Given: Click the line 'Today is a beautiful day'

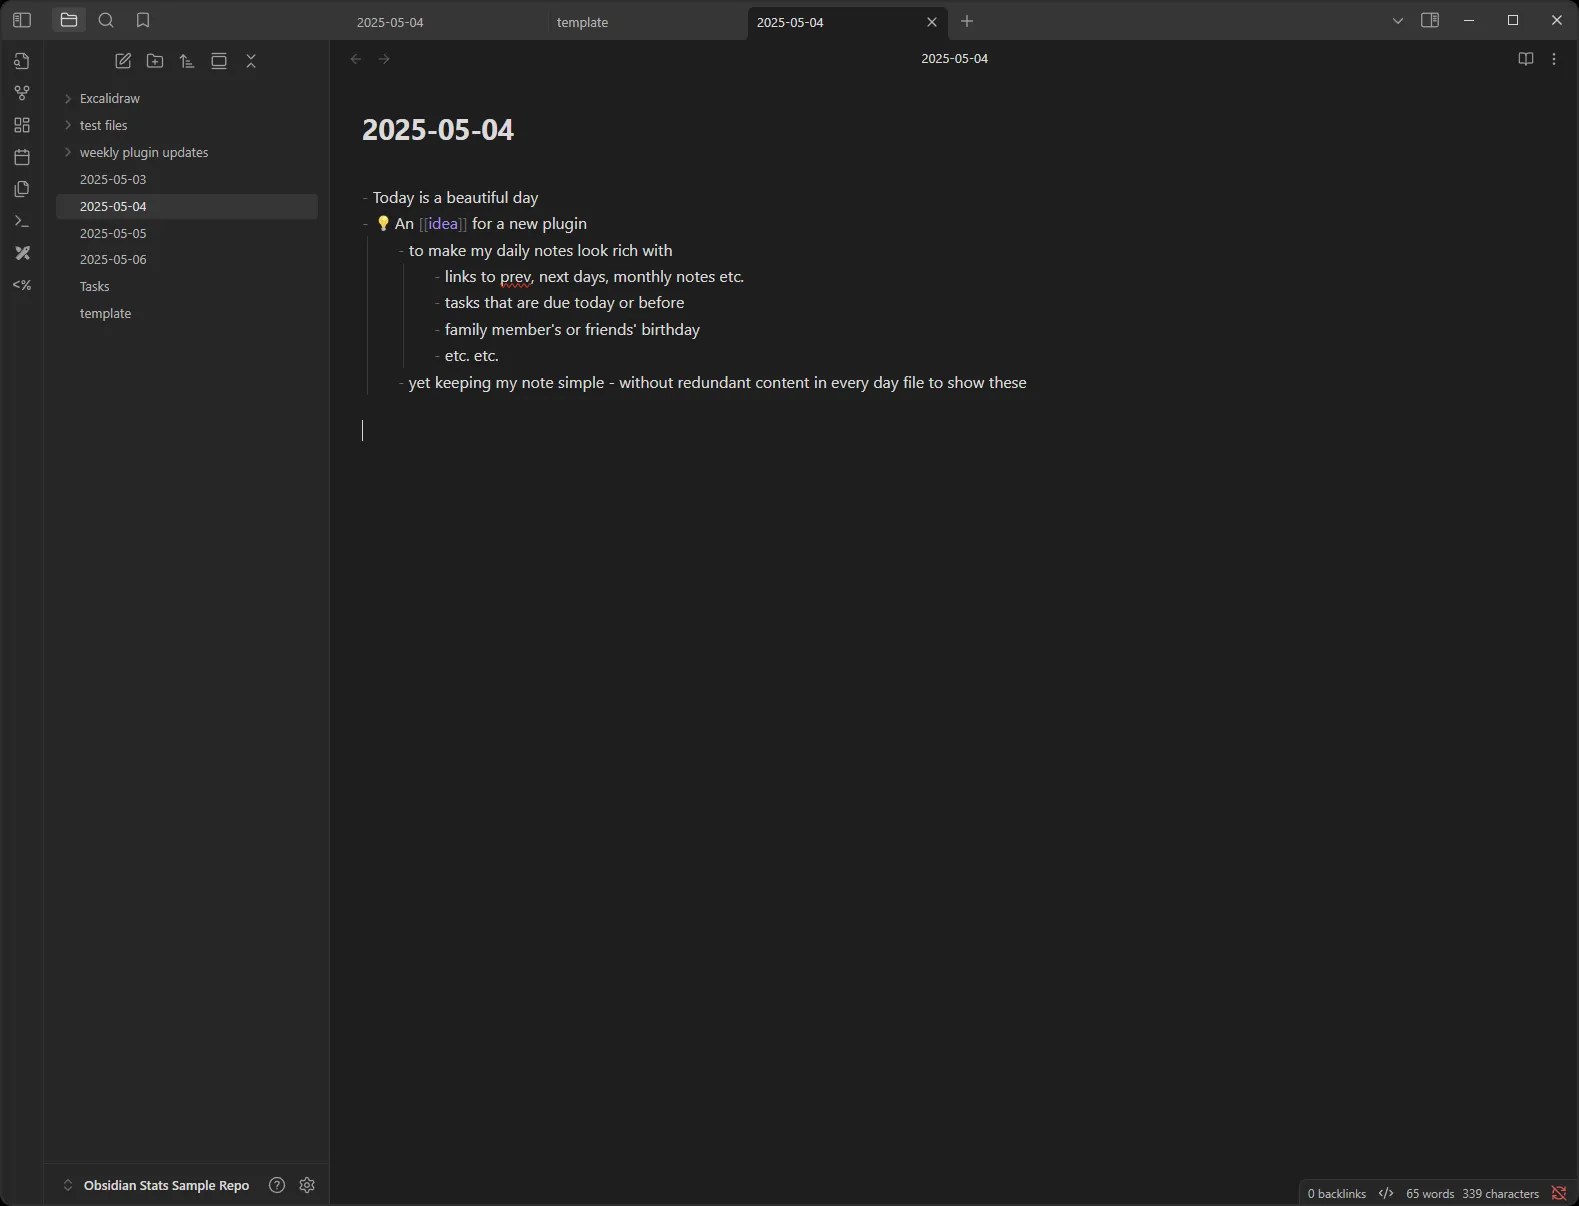Looking at the screenshot, I should point(455,198).
